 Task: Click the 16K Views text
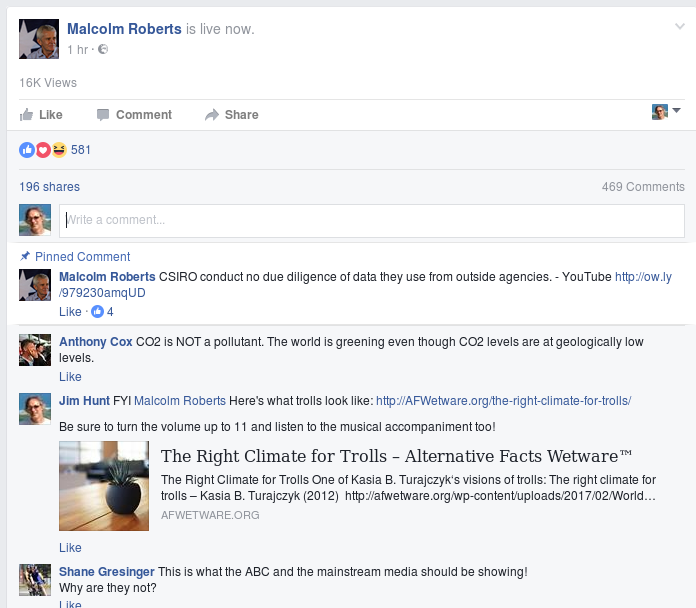[48, 83]
